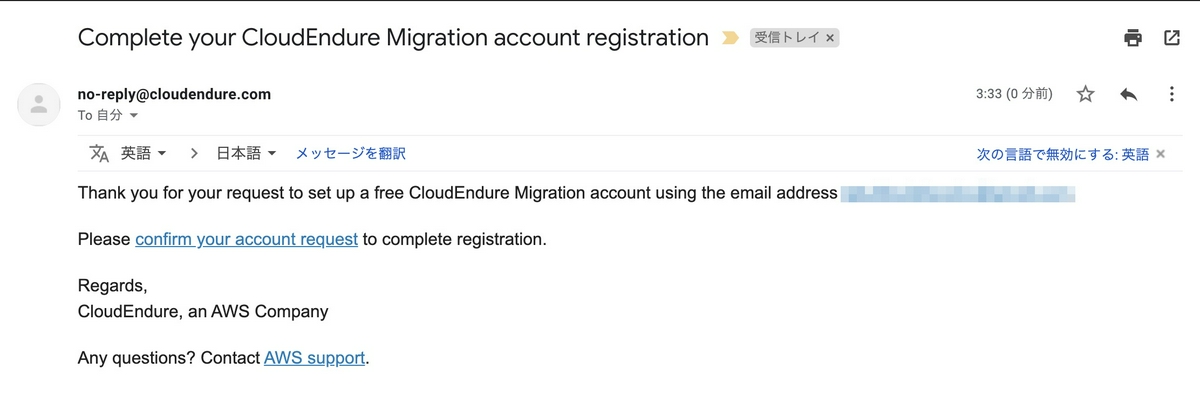The width and height of the screenshot is (1200, 405).
Task: Click 次の言語で無効にする: 英語 link
Action: [1062, 154]
